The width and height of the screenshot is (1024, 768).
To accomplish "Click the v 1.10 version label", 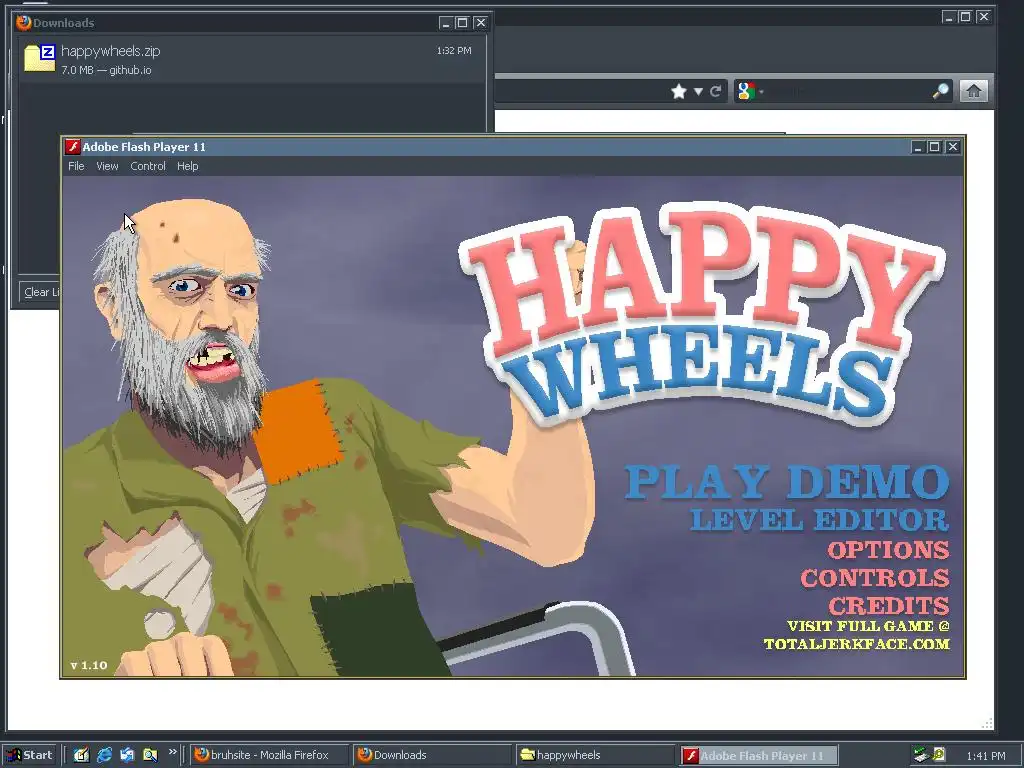I will [x=89, y=665].
